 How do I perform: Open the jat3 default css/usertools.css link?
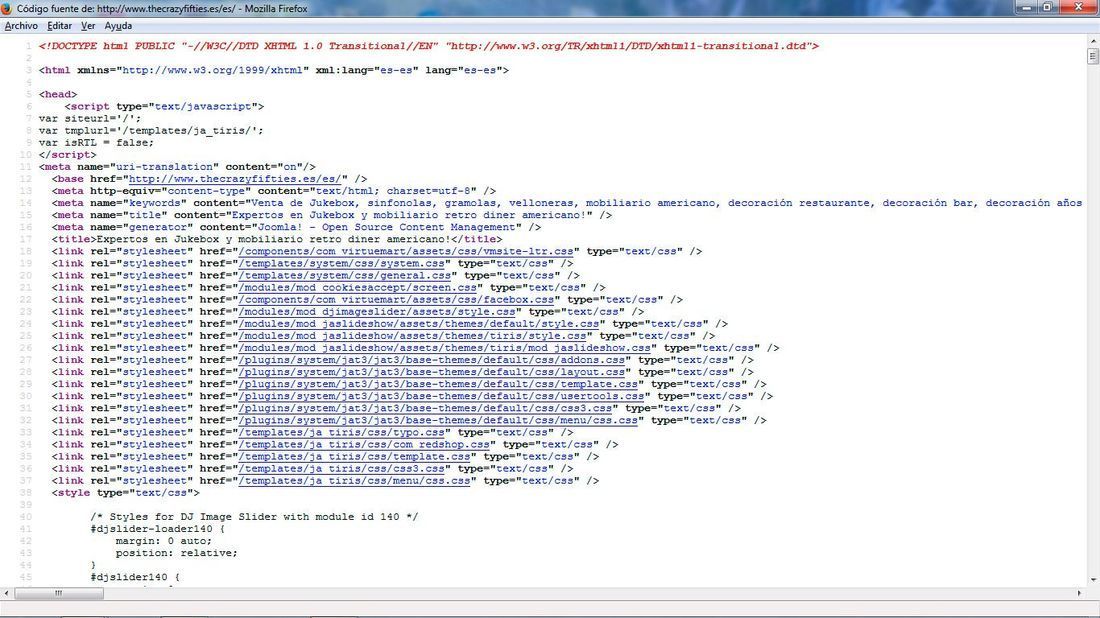pos(441,396)
